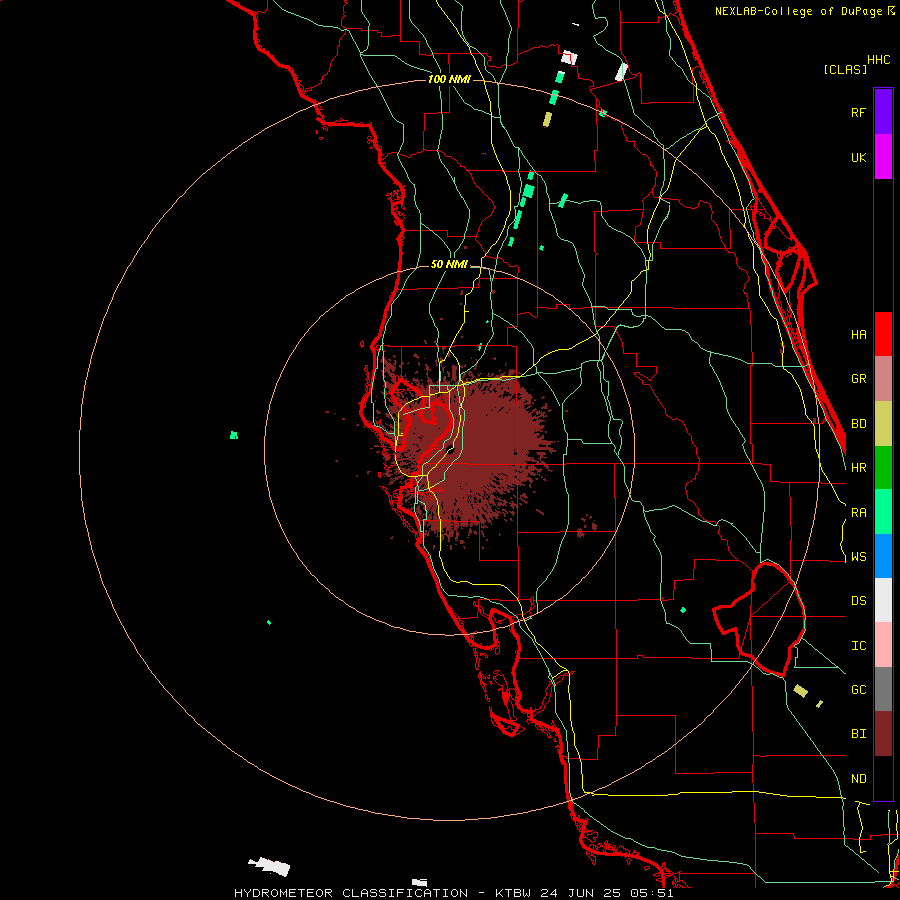Screen dimensions: 900x900
Task: Click the 'HHC' product label
Action: coord(879,60)
